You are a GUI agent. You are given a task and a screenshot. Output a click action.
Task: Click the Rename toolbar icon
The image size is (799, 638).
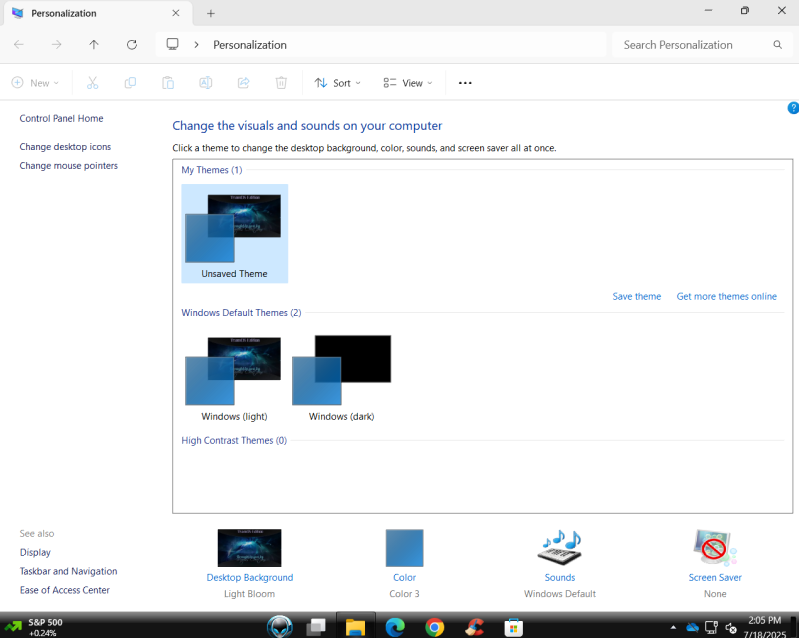[205, 83]
